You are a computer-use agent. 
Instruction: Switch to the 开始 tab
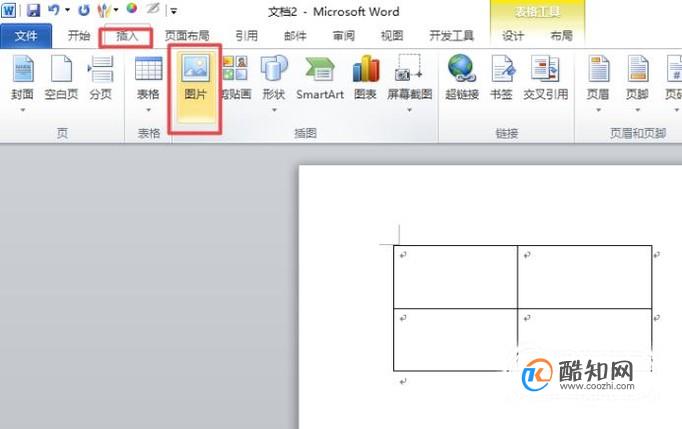click(79, 36)
